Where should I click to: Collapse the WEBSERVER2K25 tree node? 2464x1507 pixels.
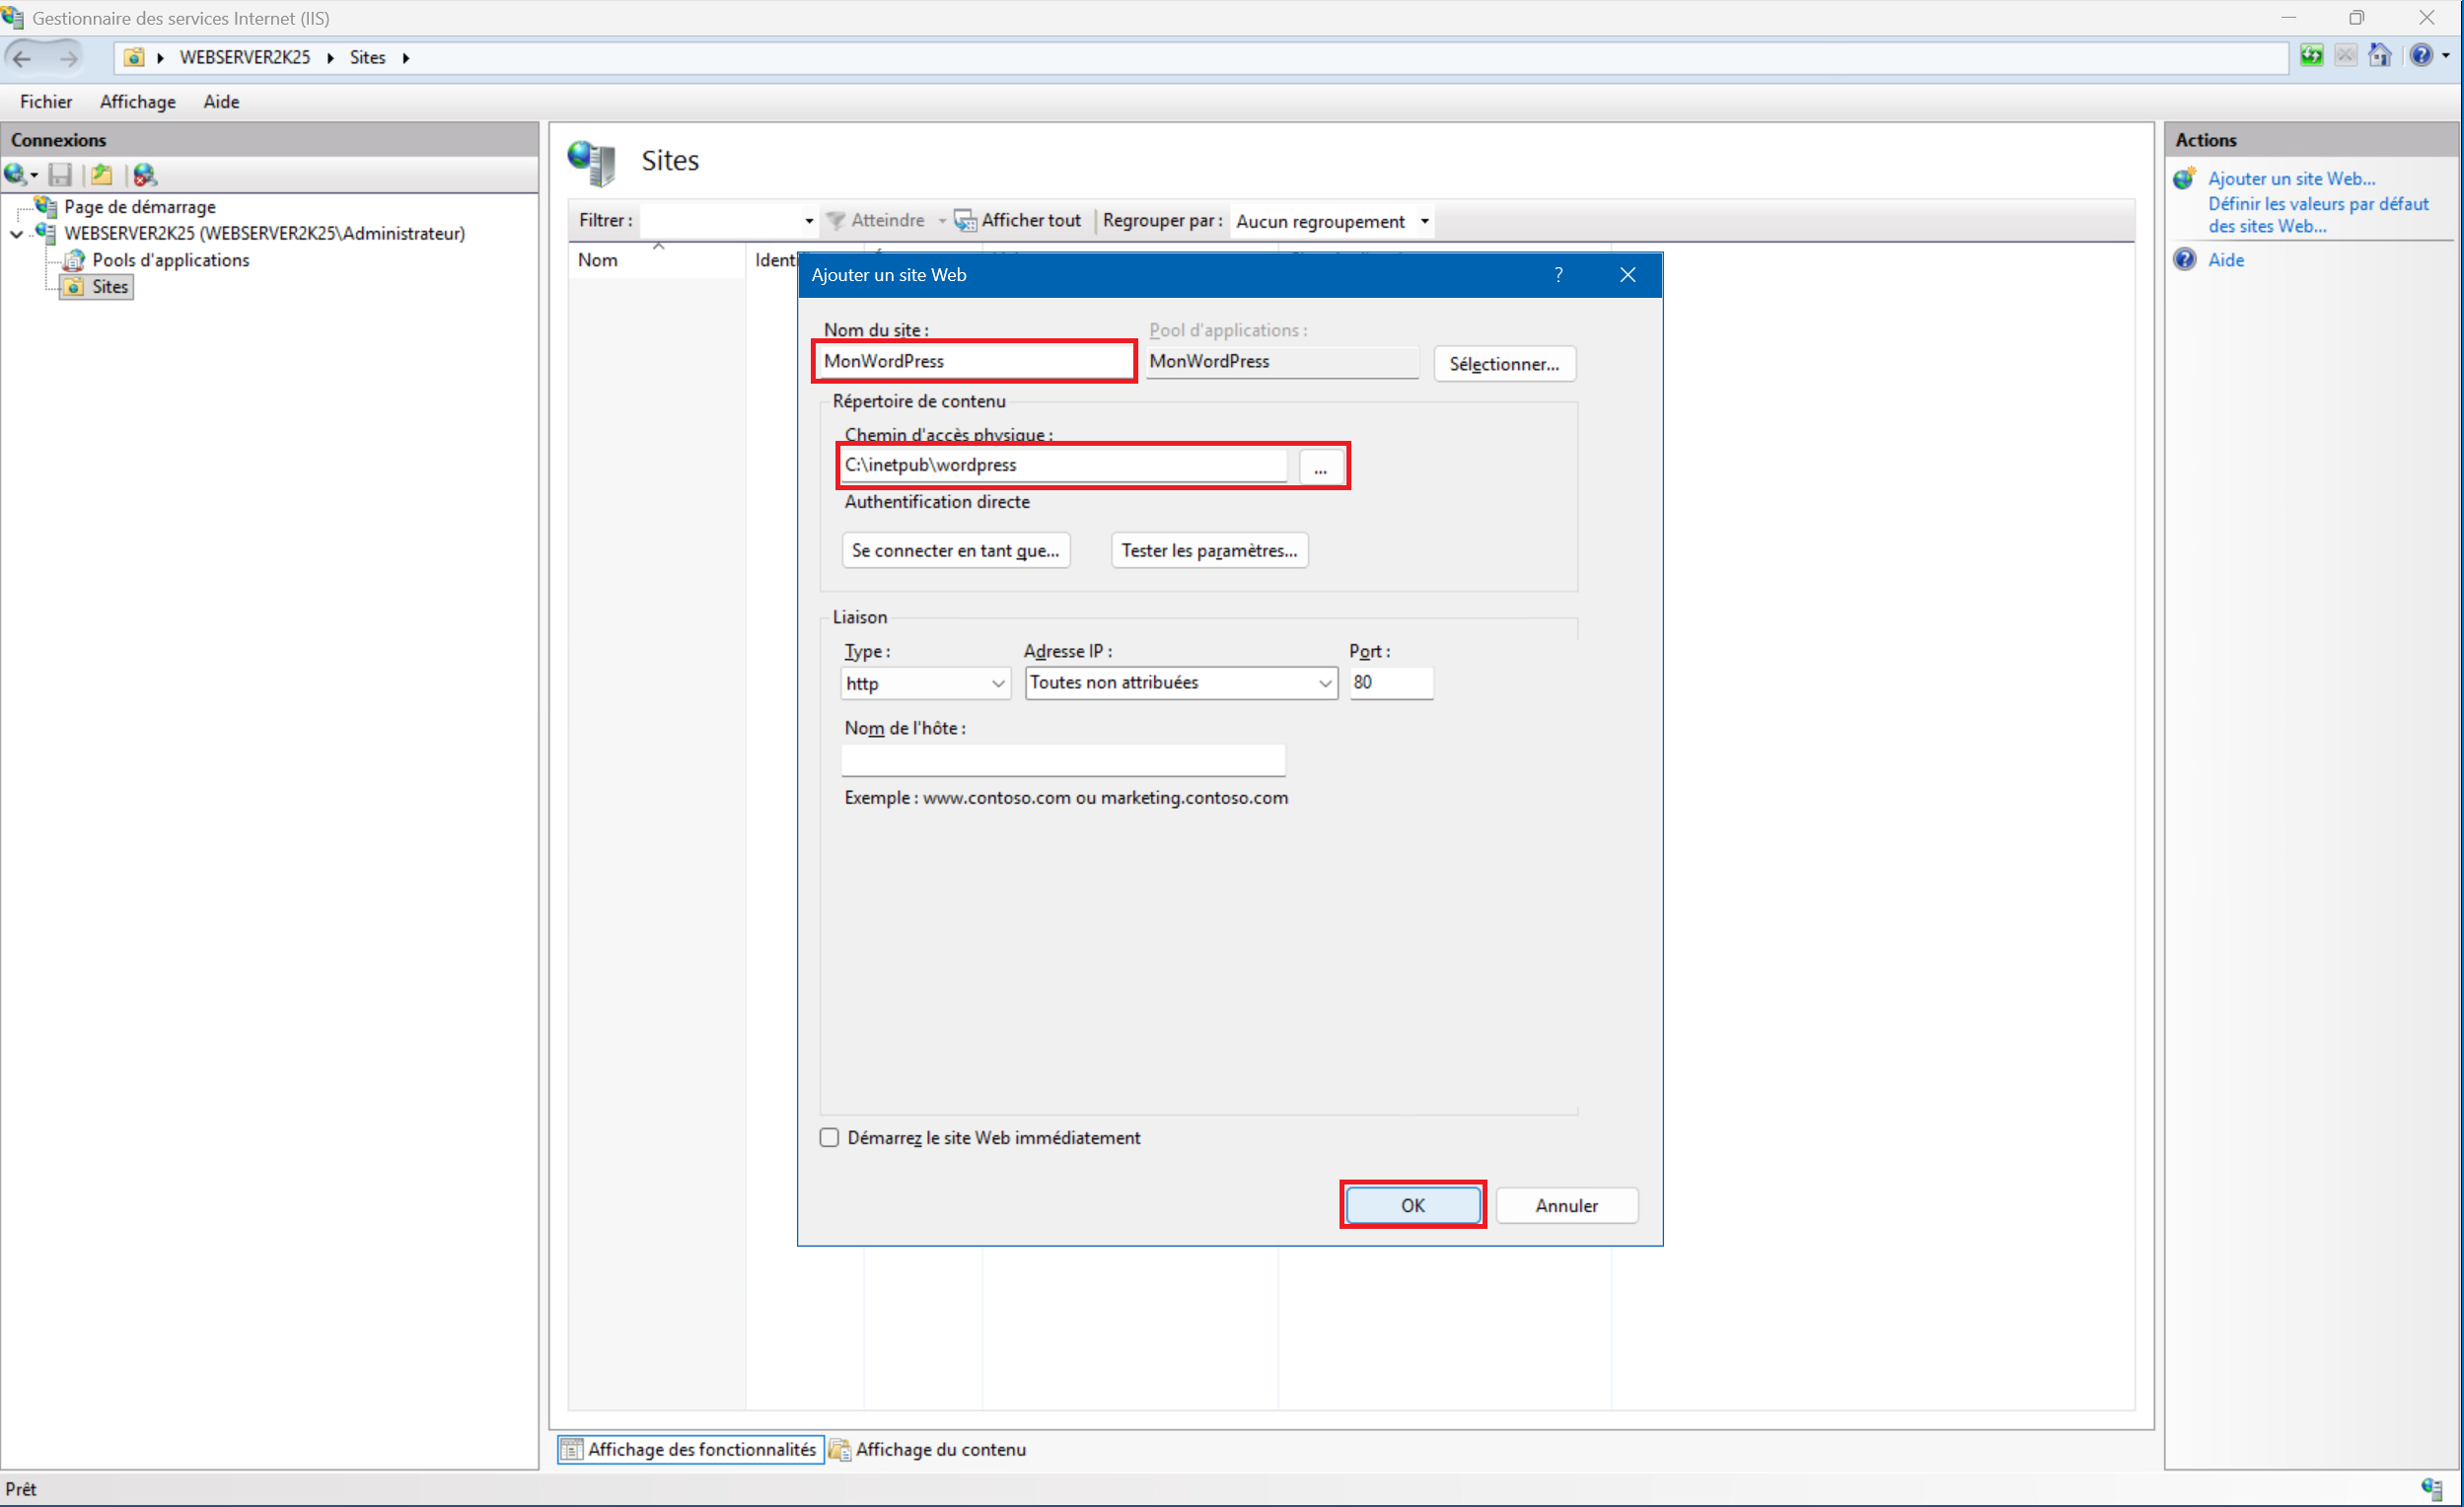(16, 234)
